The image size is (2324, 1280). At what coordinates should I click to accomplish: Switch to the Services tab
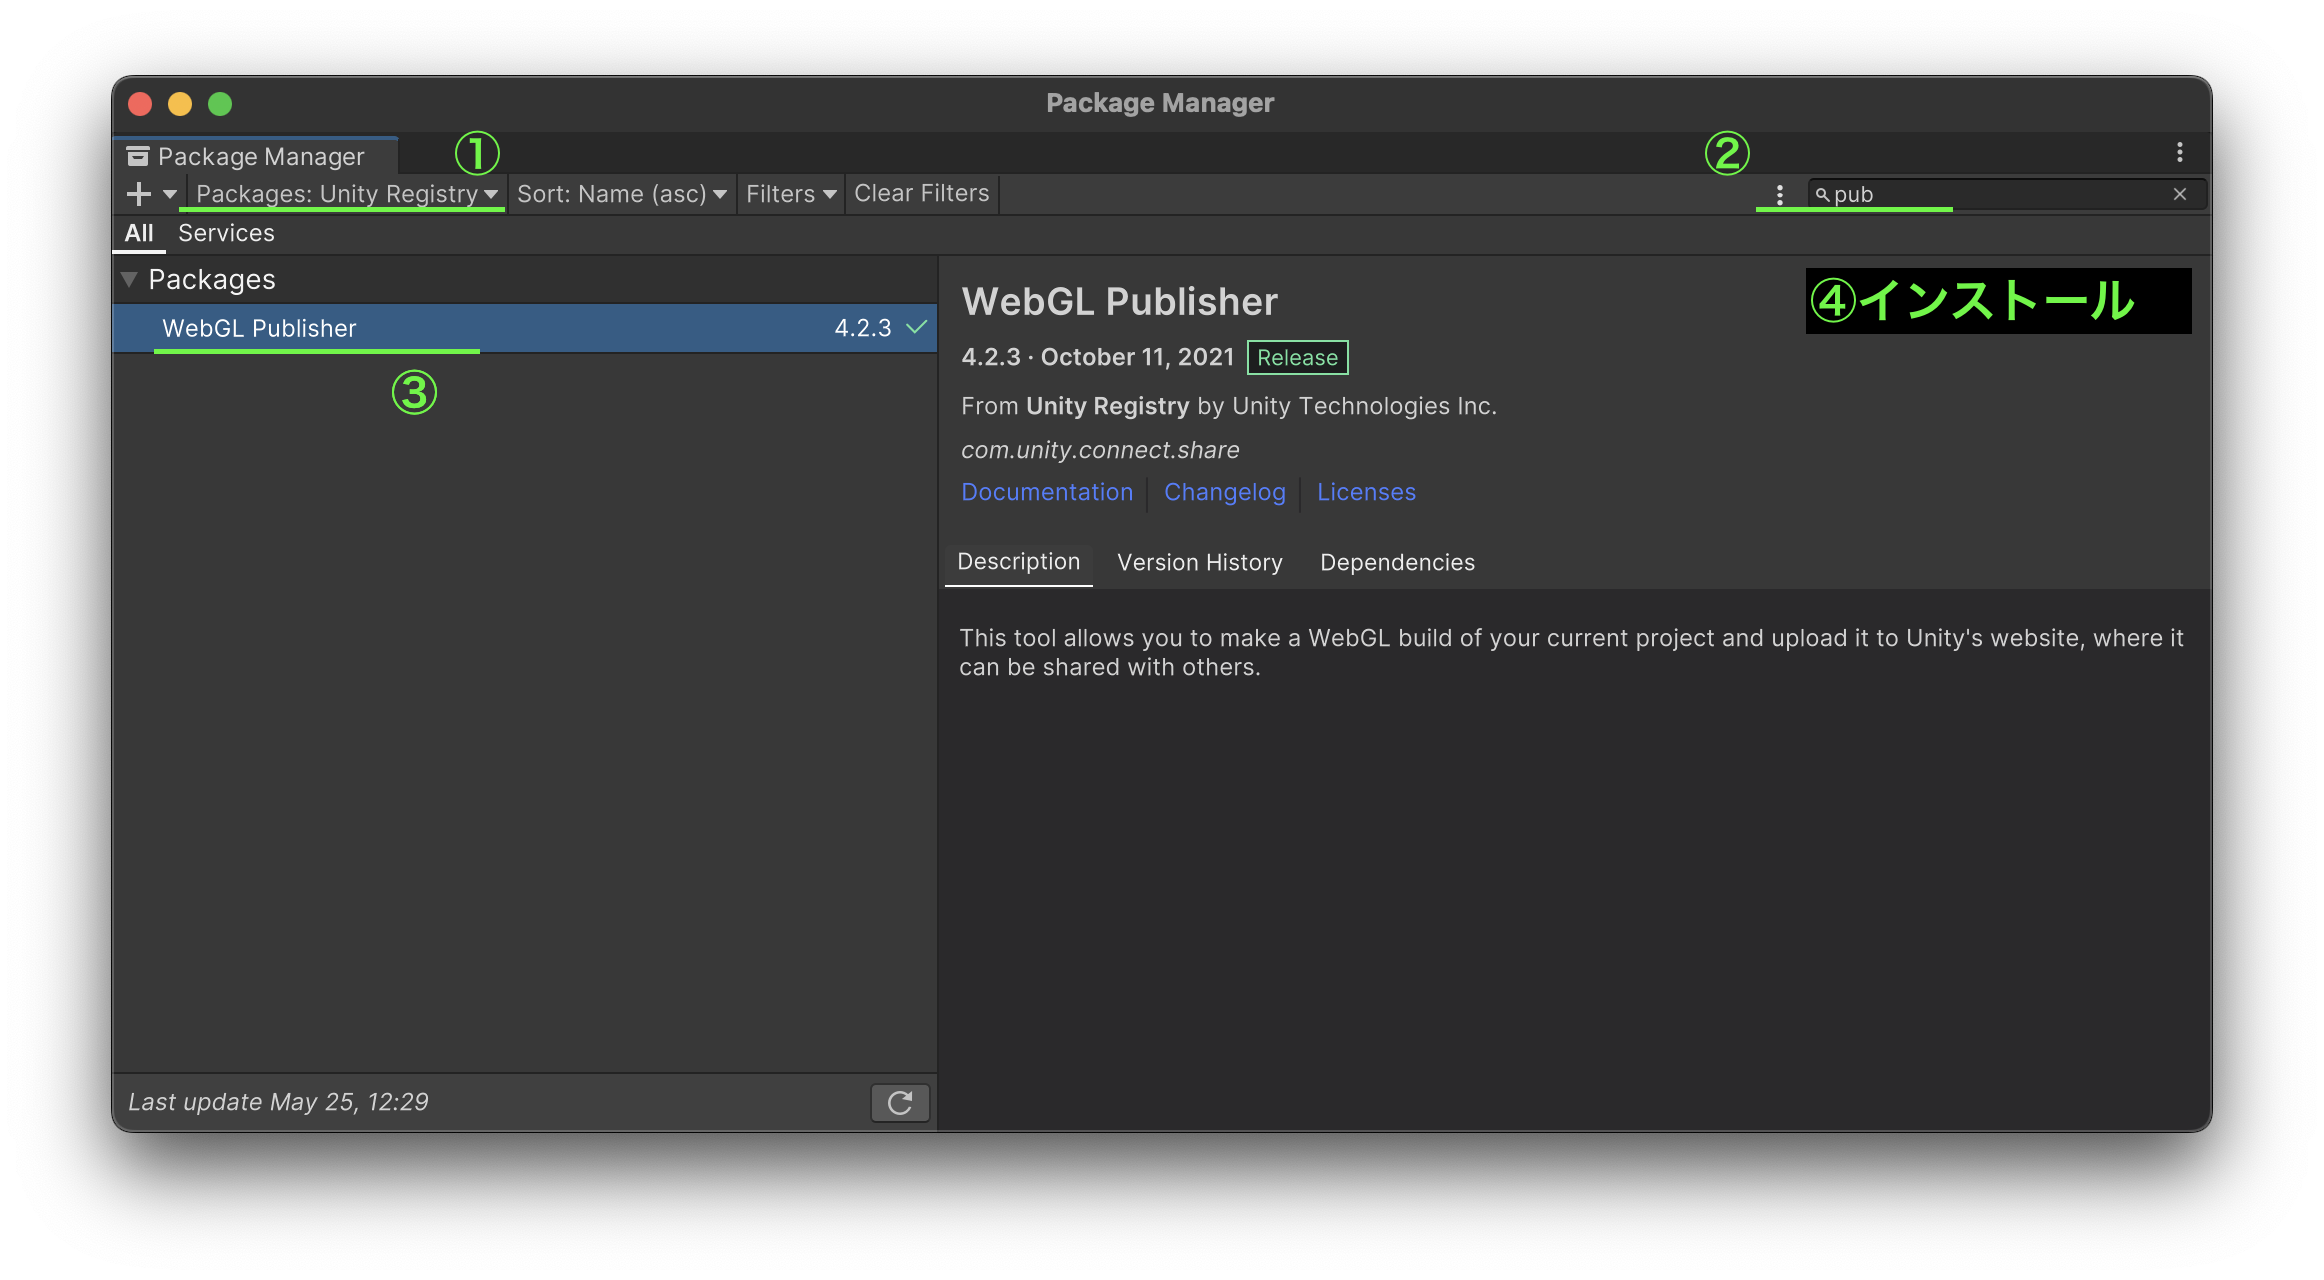click(226, 233)
